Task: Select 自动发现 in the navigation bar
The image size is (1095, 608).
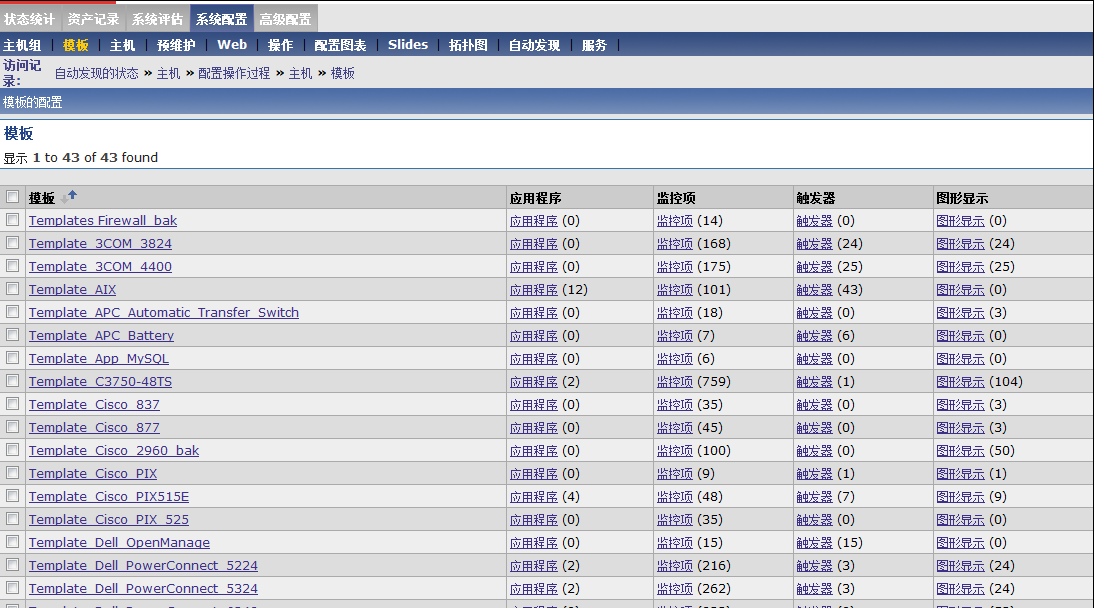Action: coord(534,45)
